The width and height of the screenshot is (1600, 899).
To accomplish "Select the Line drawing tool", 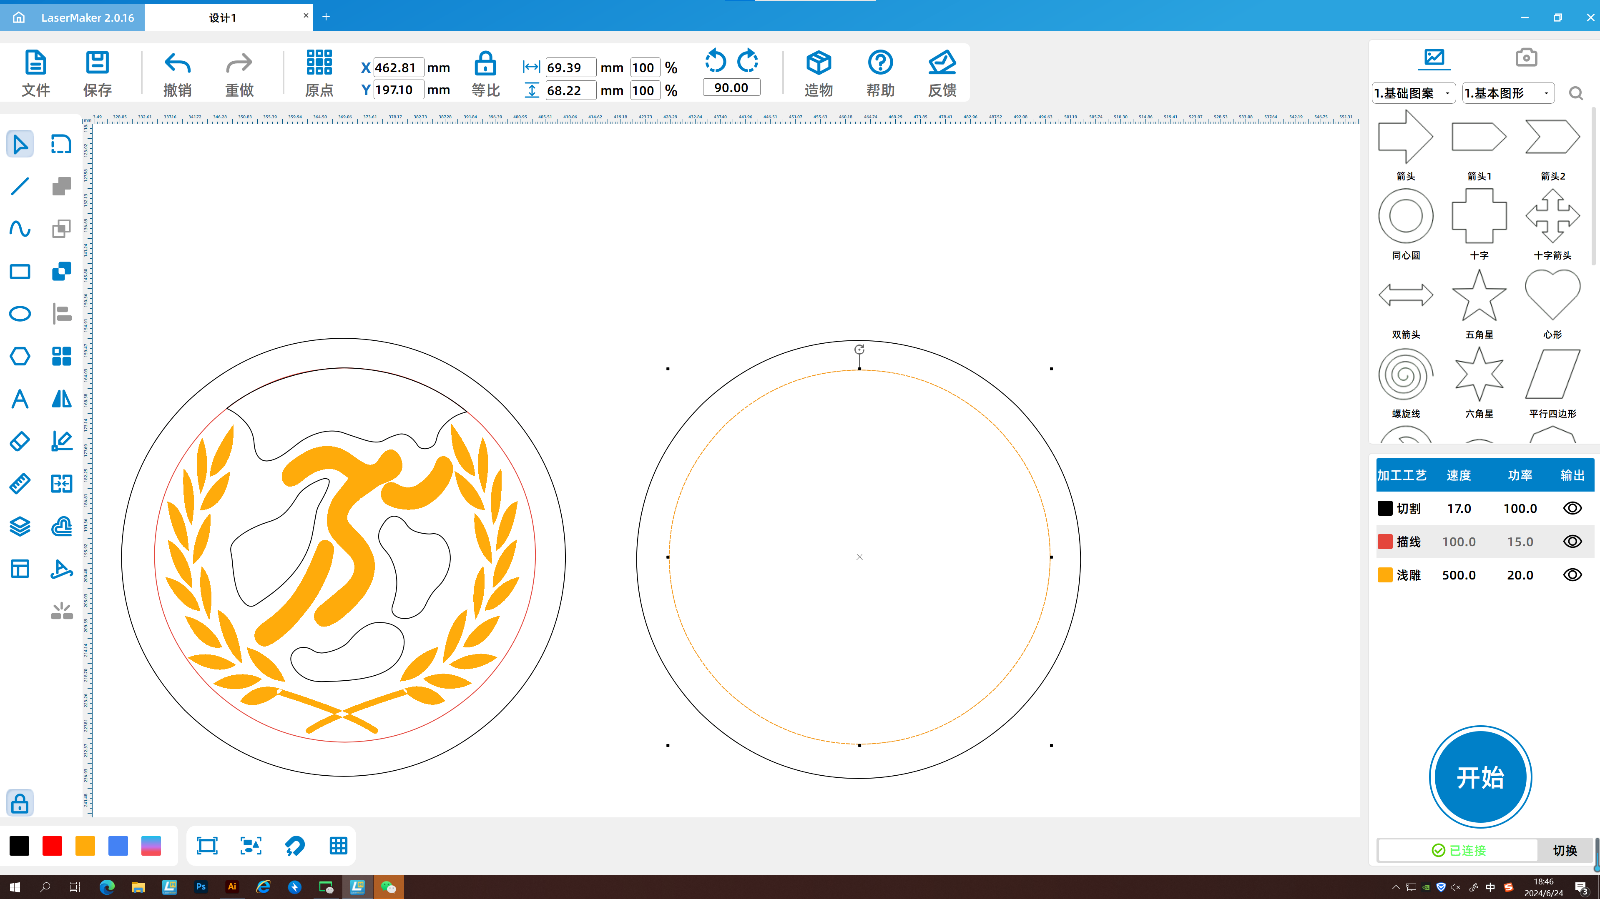I will pyautogui.click(x=20, y=187).
